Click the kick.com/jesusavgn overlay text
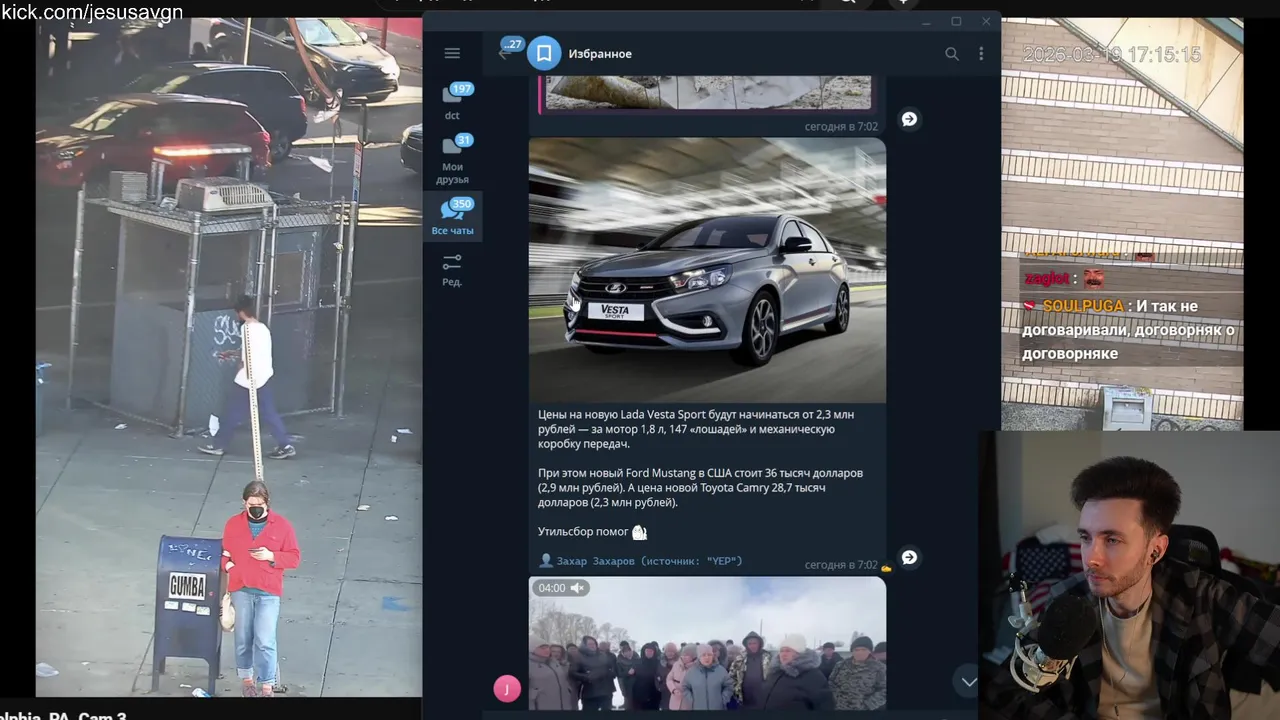Screen dimensions: 1280x720 point(92,12)
